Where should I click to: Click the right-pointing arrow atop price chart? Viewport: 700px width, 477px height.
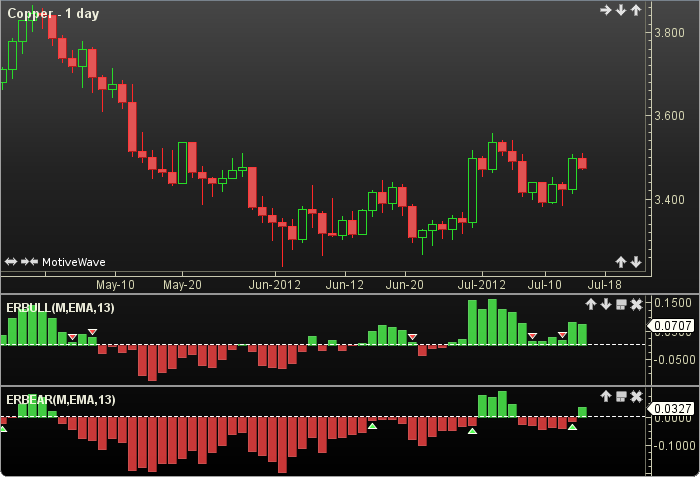click(x=605, y=10)
